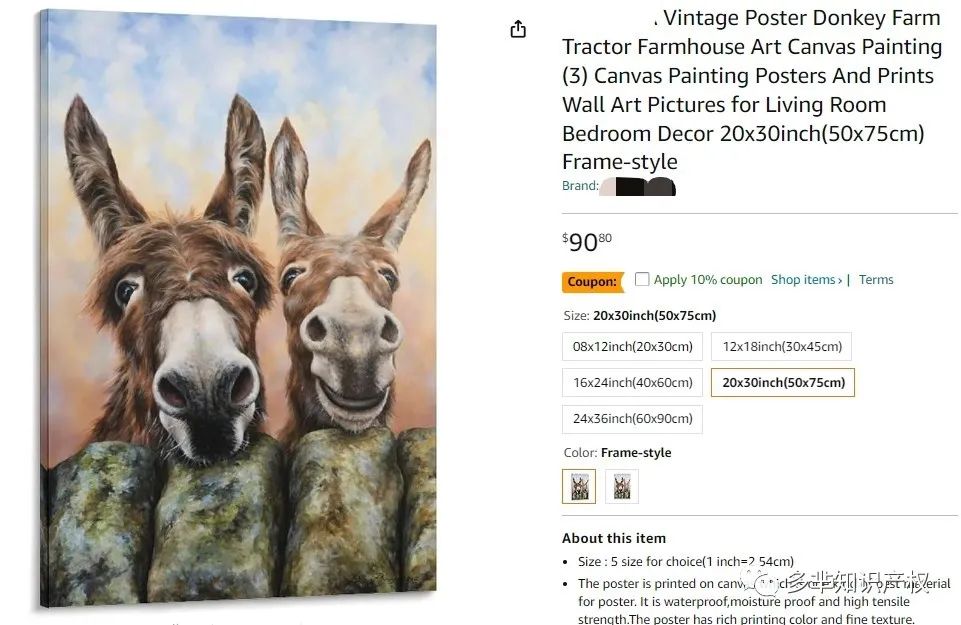Click the product title text
The width and height of the screenshot is (961, 625).
(751, 89)
